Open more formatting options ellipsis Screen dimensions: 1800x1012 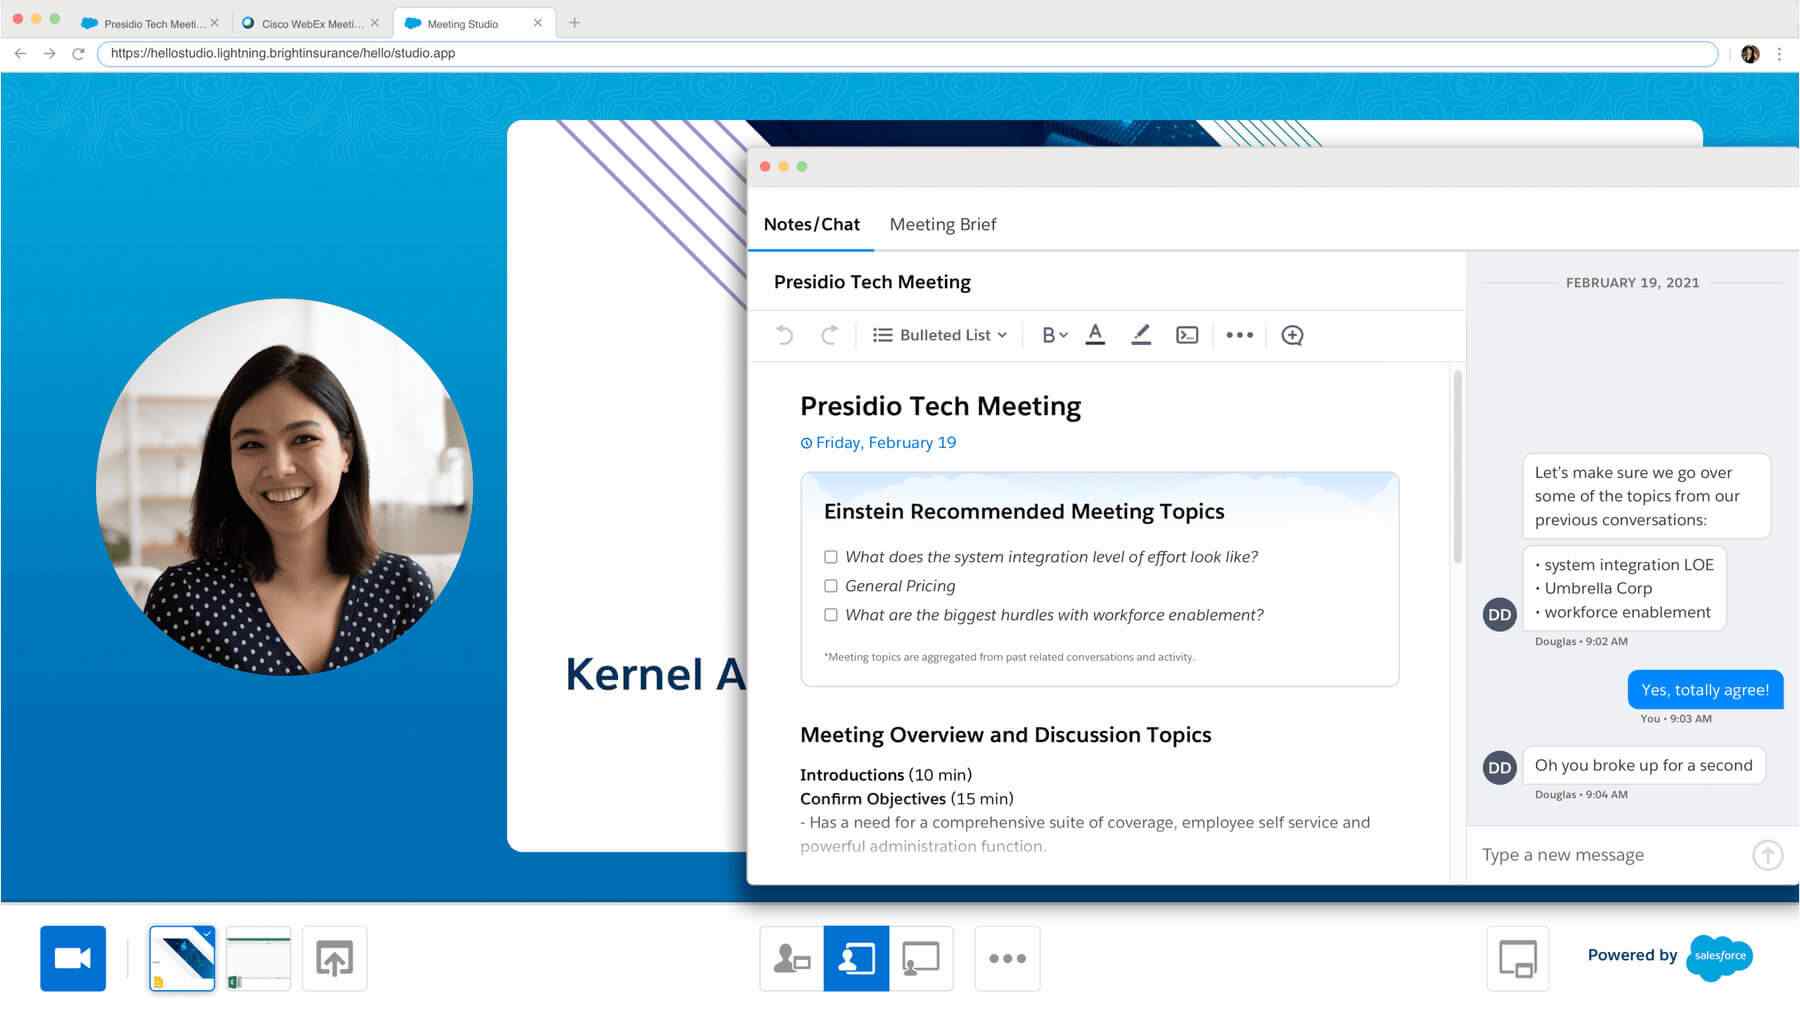(1240, 335)
